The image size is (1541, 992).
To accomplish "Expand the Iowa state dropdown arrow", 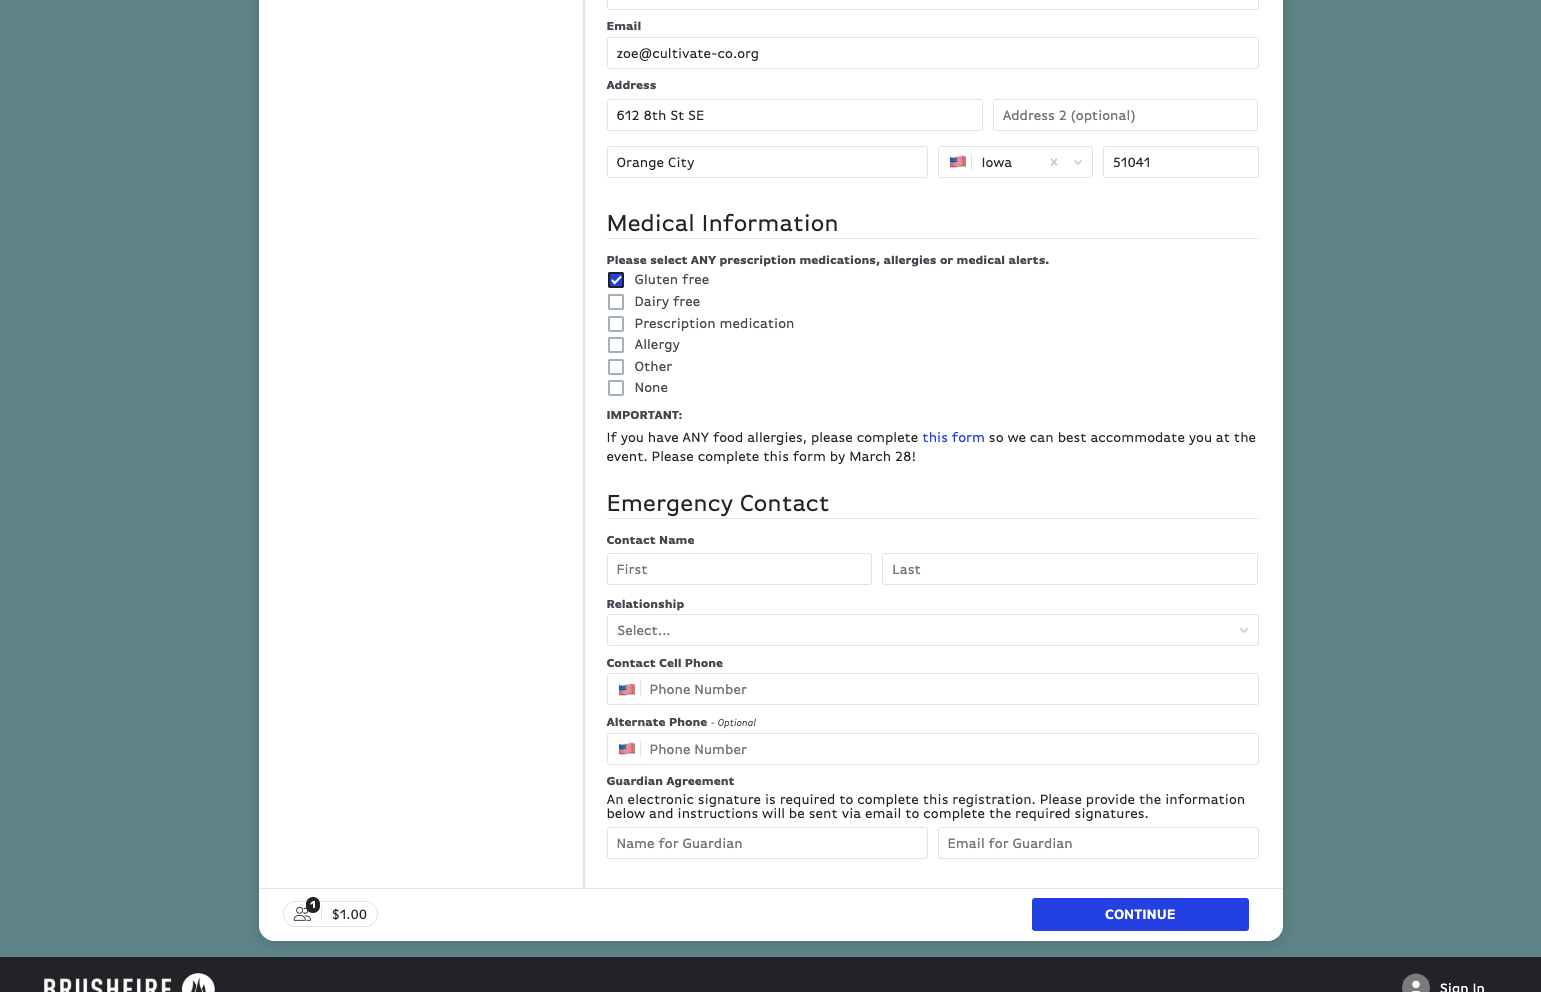I will 1078,162.
